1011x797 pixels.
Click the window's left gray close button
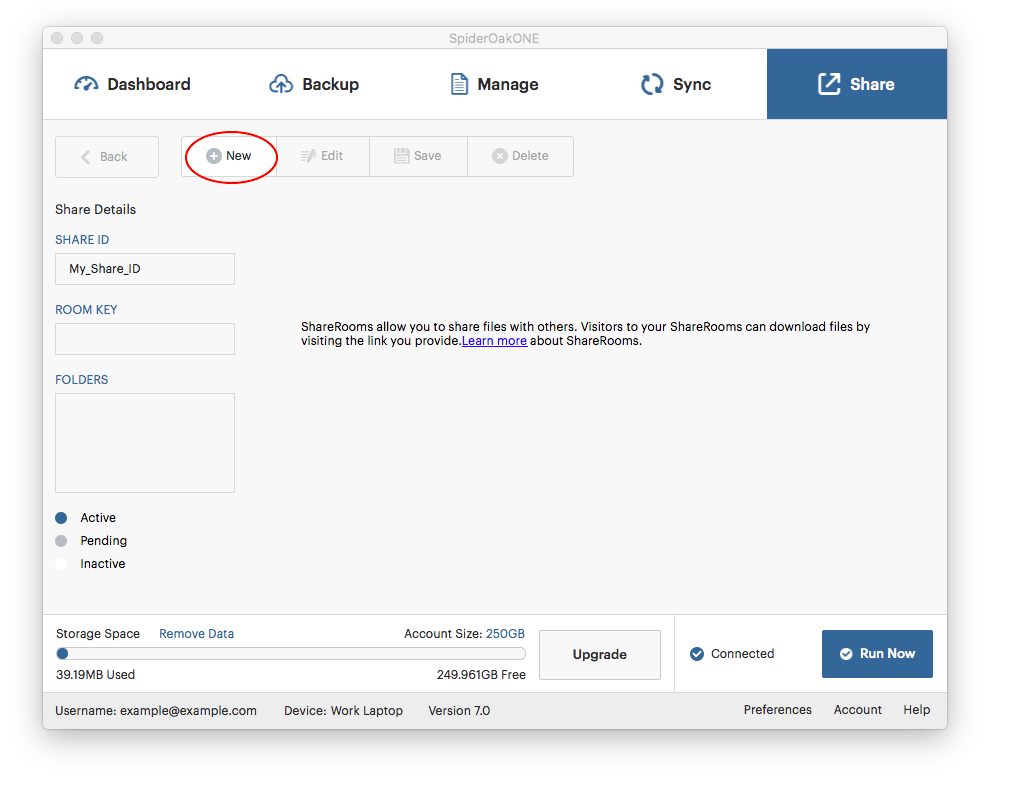(57, 38)
